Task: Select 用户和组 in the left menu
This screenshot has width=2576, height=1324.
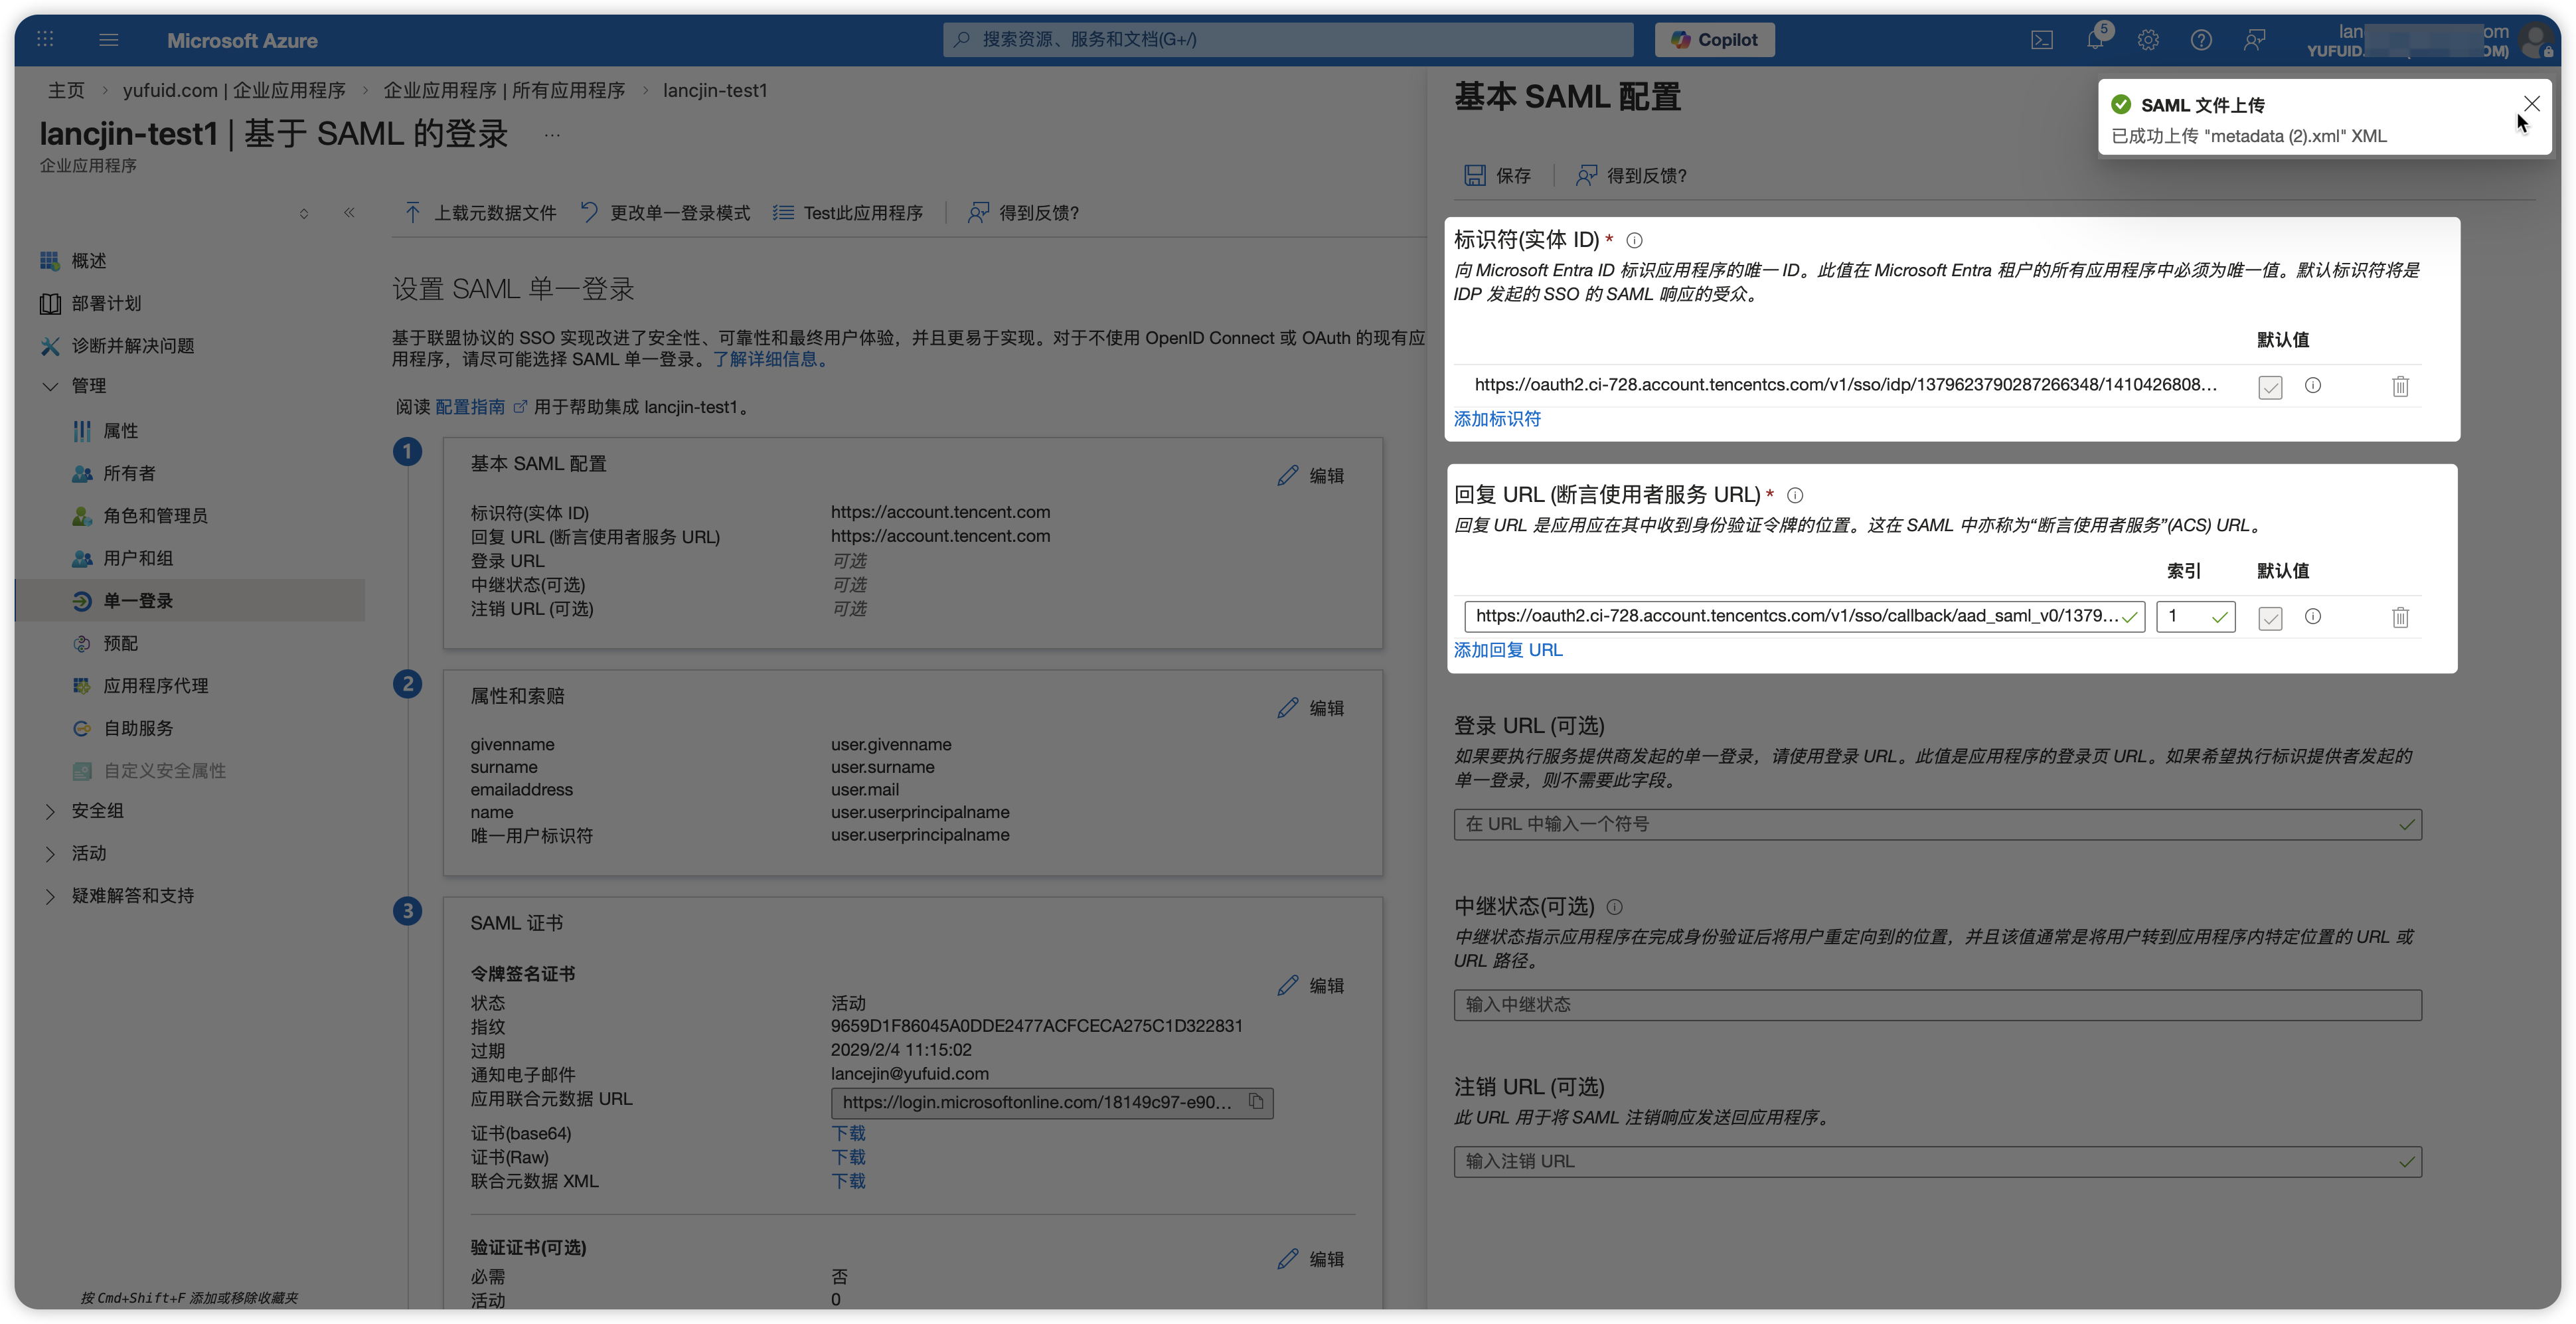Action: click(x=138, y=558)
